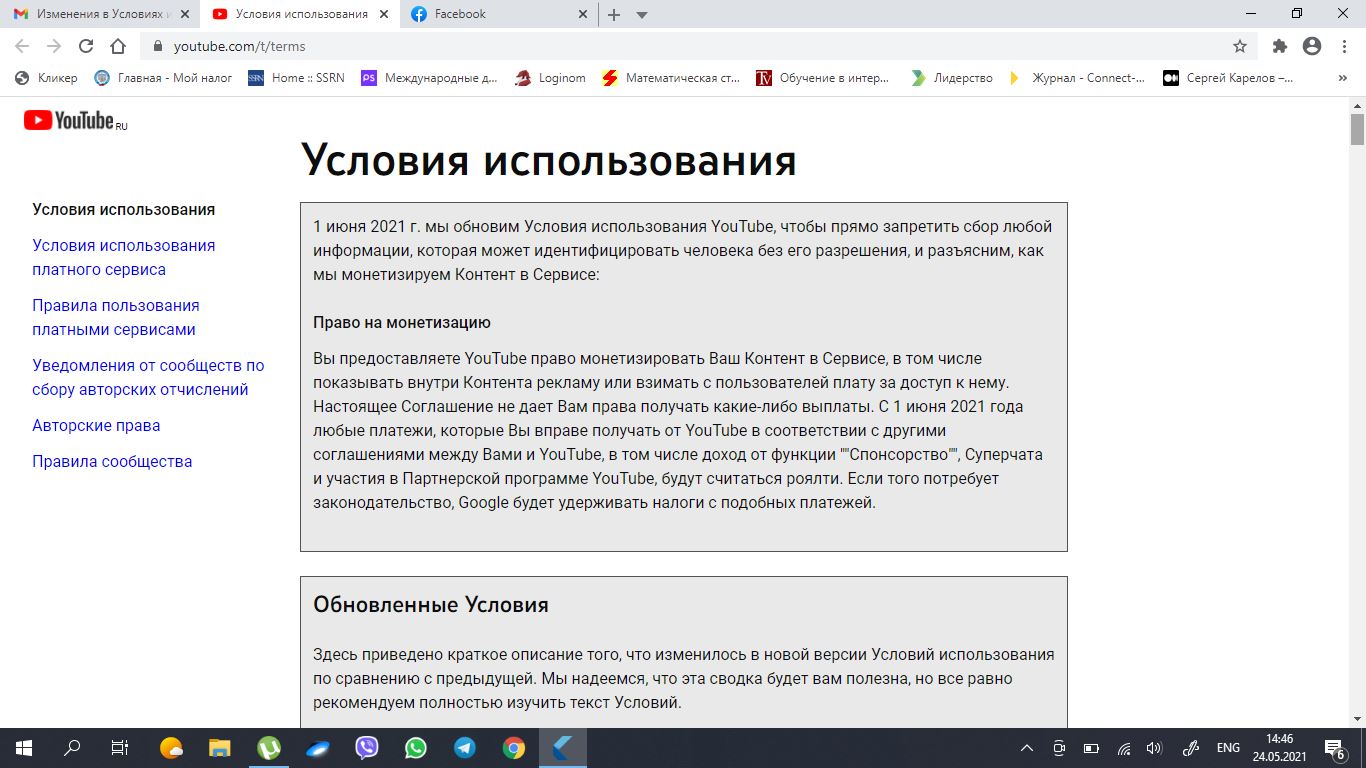Open Windows taskbar search
This screenshot has height=768, width=1366.
[72, 748]
